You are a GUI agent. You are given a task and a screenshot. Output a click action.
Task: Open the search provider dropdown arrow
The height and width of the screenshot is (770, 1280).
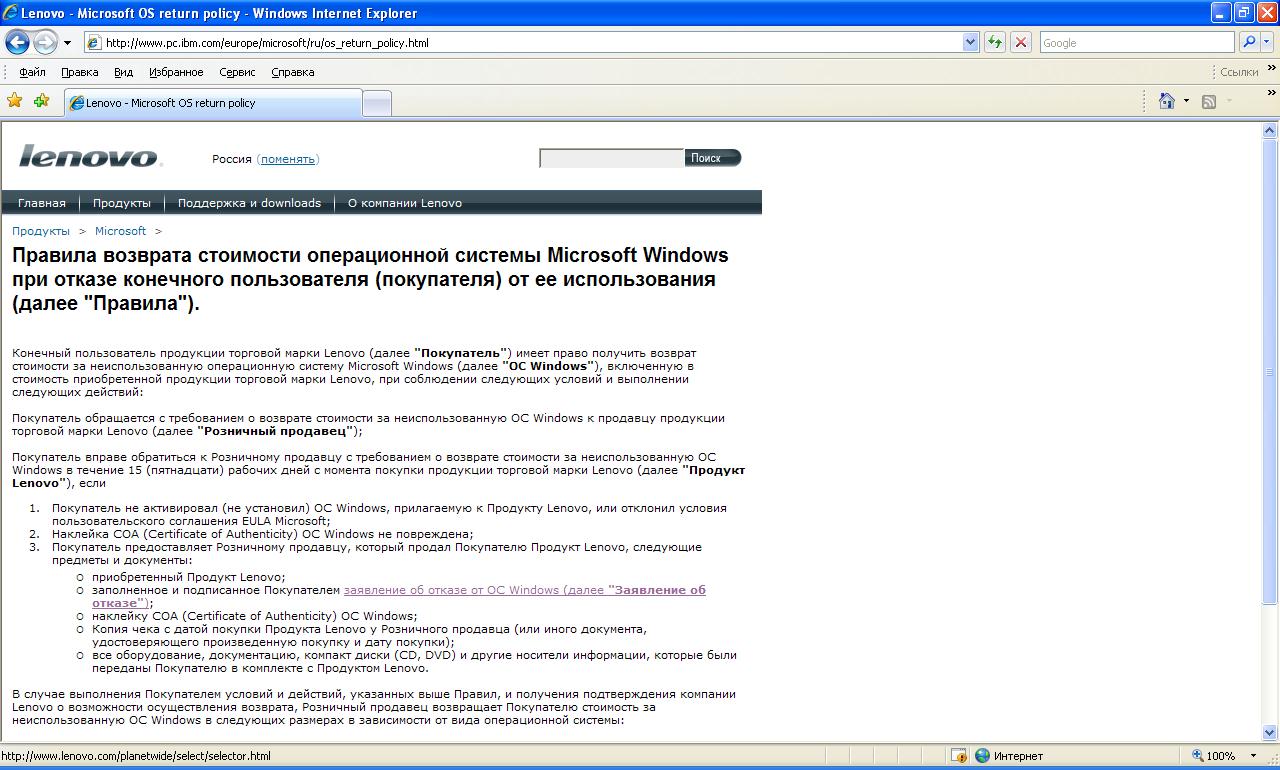pos(1268,43)
